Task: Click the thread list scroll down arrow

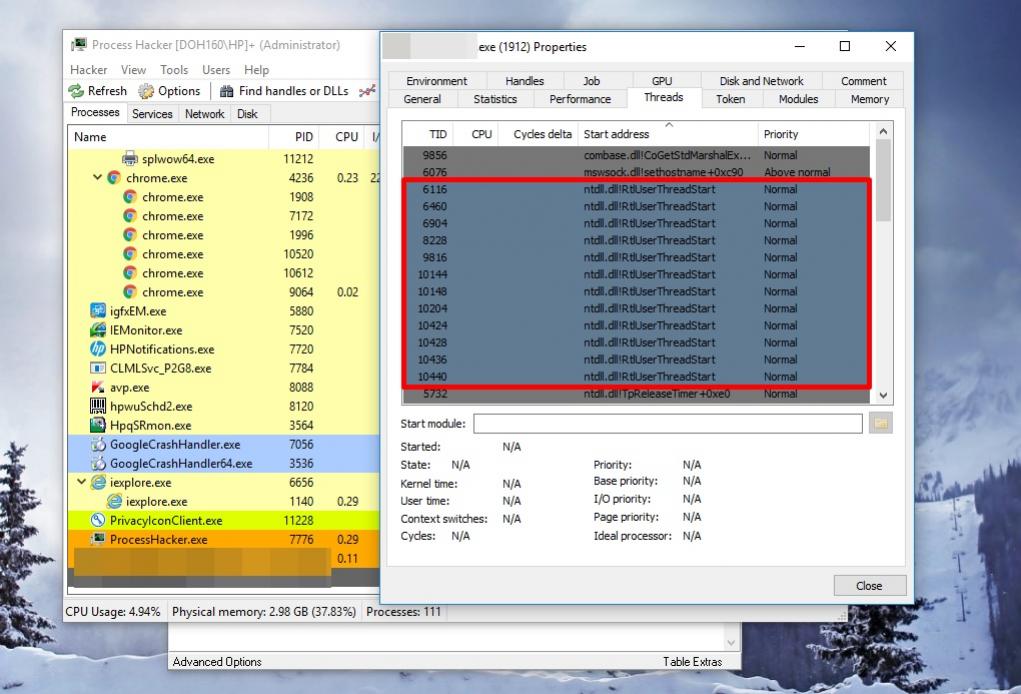Action: tap(883, 395)
